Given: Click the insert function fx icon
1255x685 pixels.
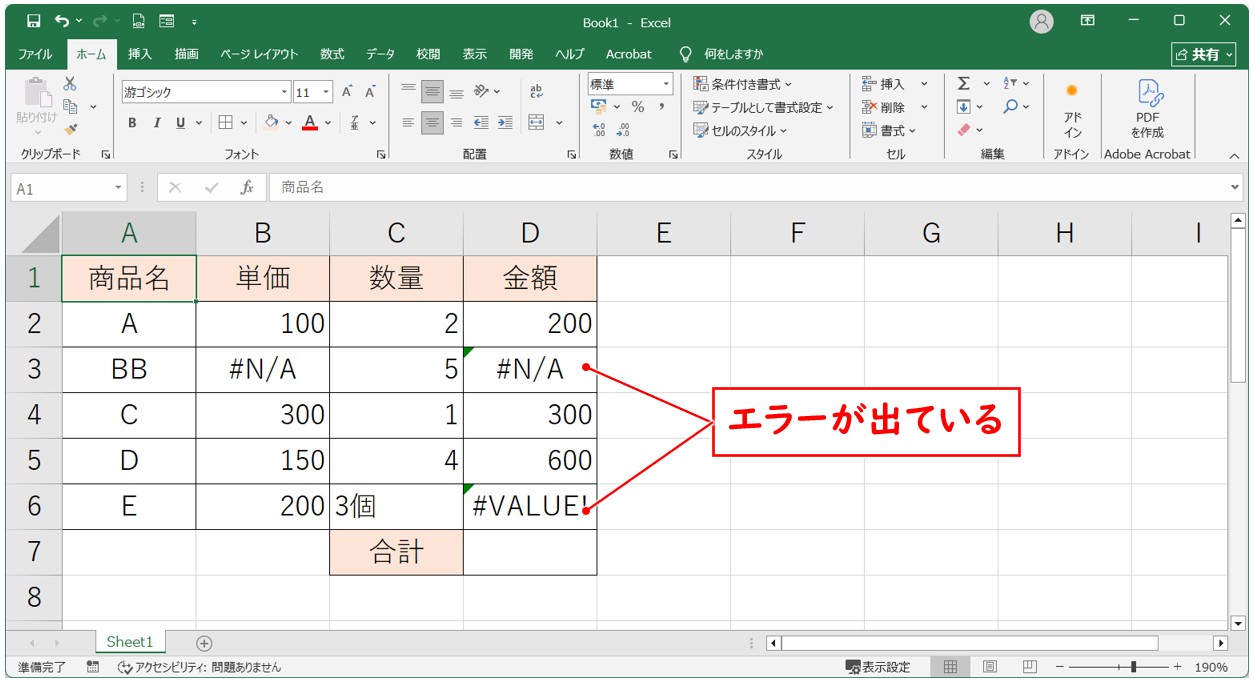Looking at the screenshot, I should (x=246, y=188).
